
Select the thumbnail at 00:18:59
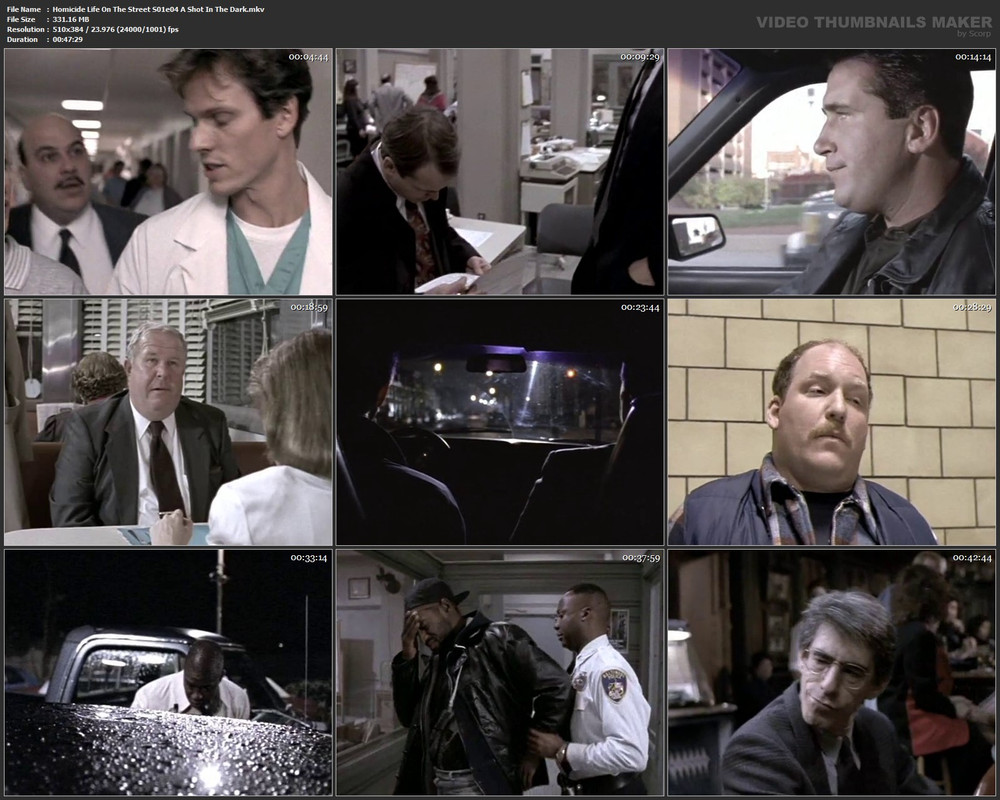tap(168, 422)
